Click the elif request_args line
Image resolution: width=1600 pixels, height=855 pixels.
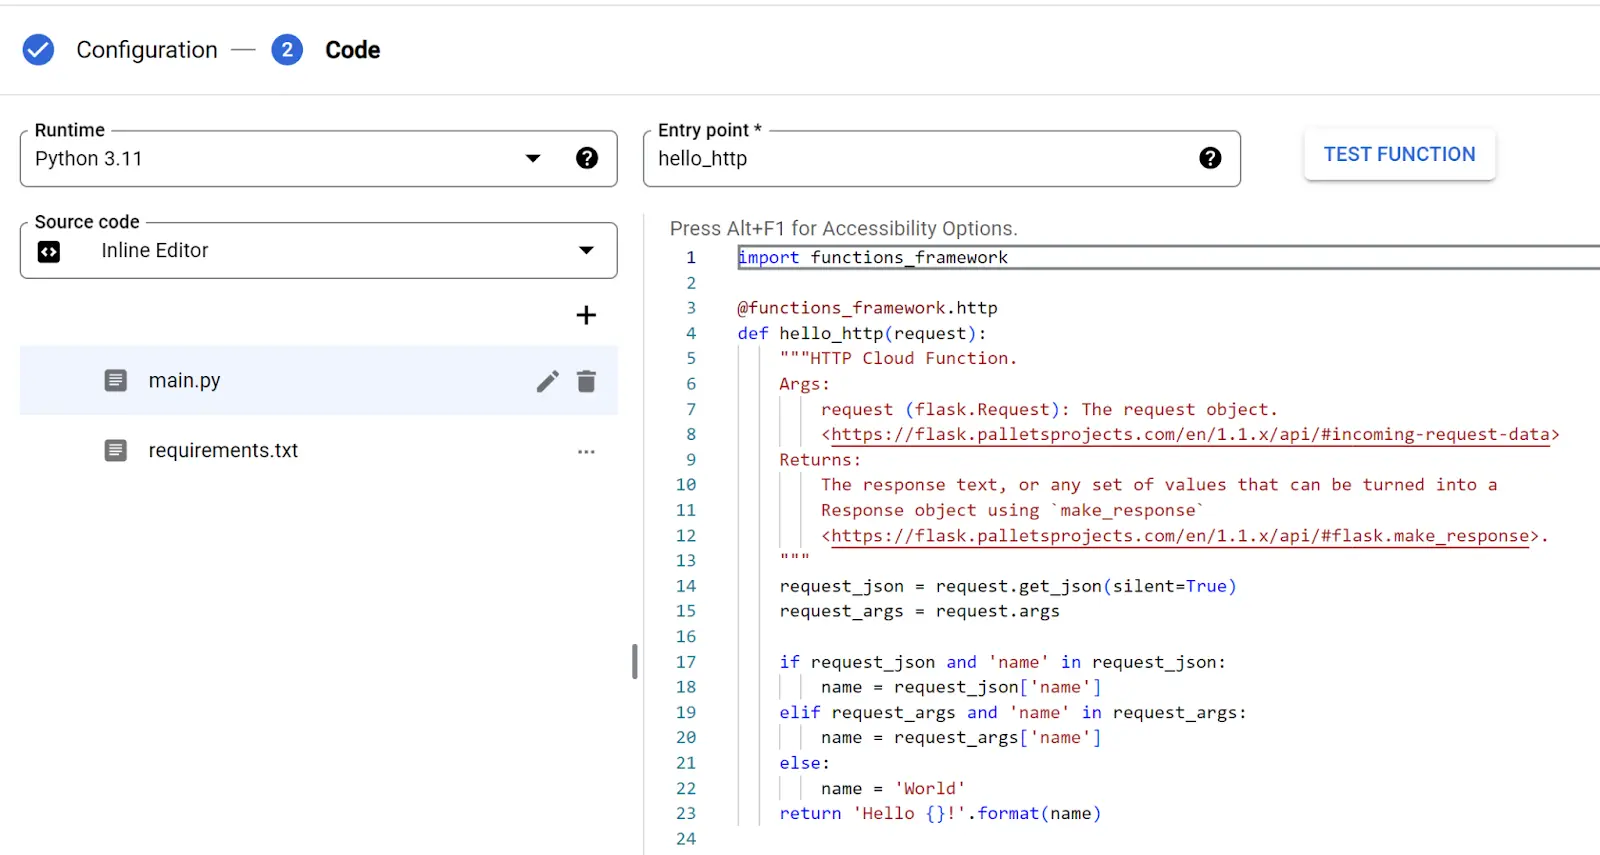click(x=1013, y=712)
